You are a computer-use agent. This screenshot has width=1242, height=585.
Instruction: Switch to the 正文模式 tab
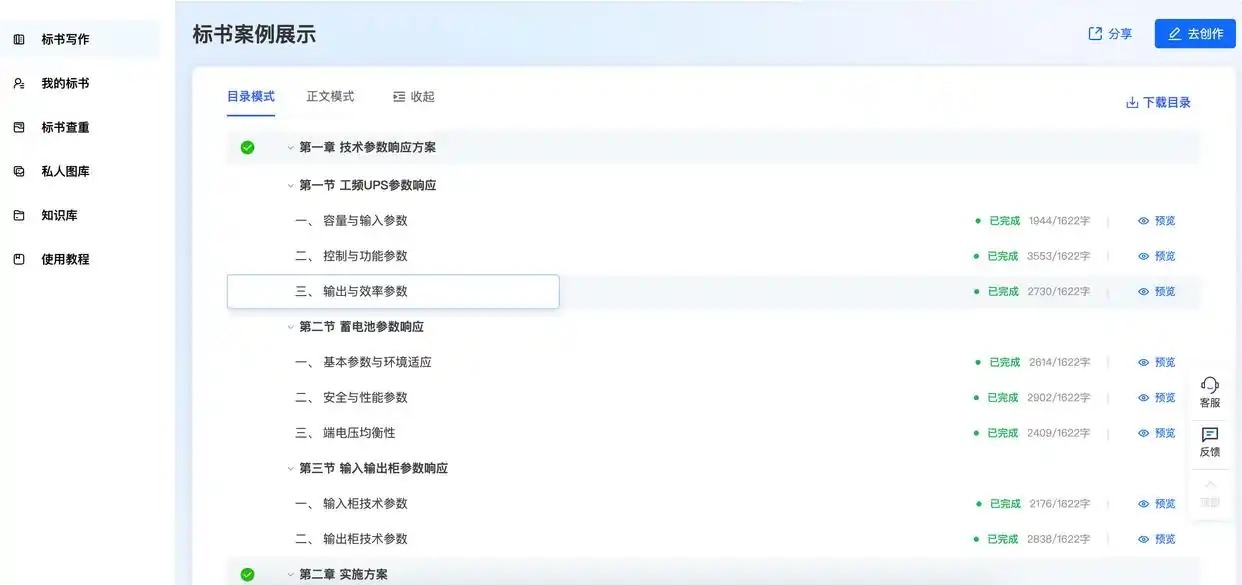point(330,96)
